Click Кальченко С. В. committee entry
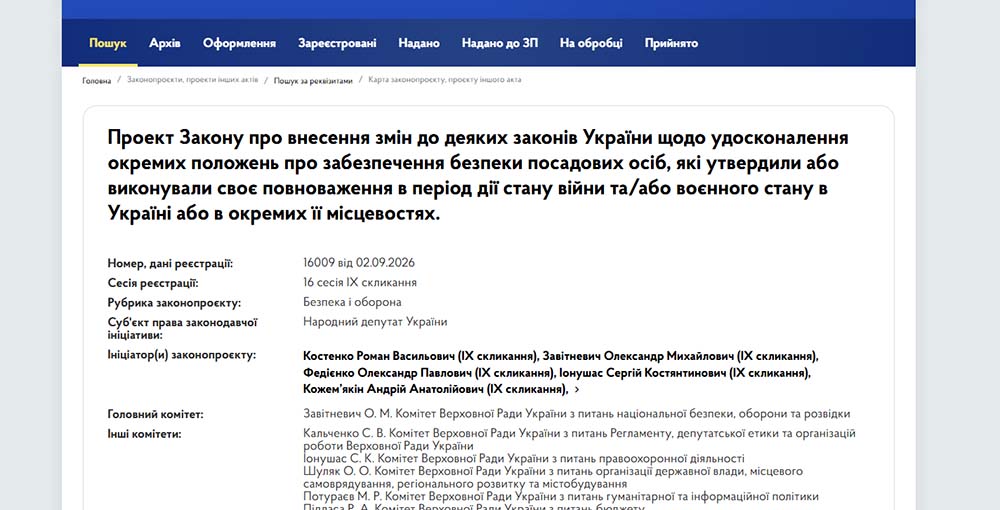This screenshot has height=510, width=1000. click(x=579, y=439)
